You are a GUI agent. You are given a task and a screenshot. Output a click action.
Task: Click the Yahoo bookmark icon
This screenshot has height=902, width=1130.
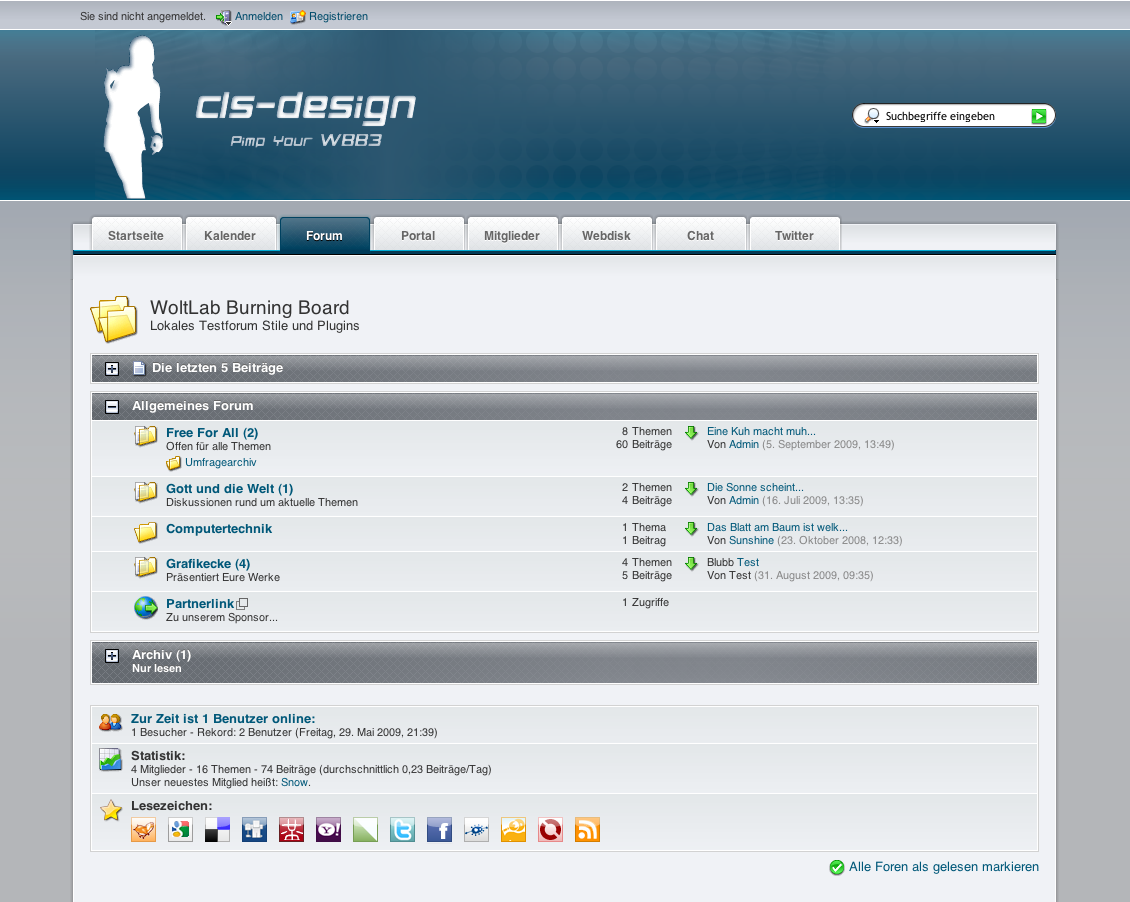tap(328, 830)
